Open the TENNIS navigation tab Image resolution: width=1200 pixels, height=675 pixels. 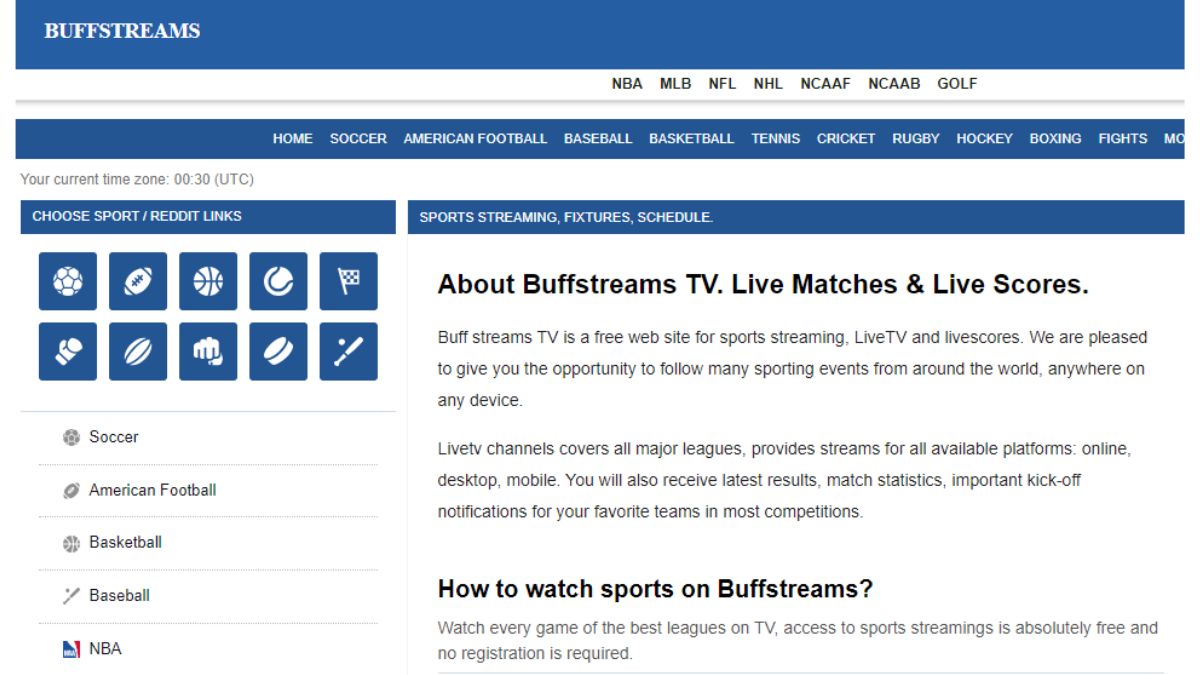coord(775,138)
